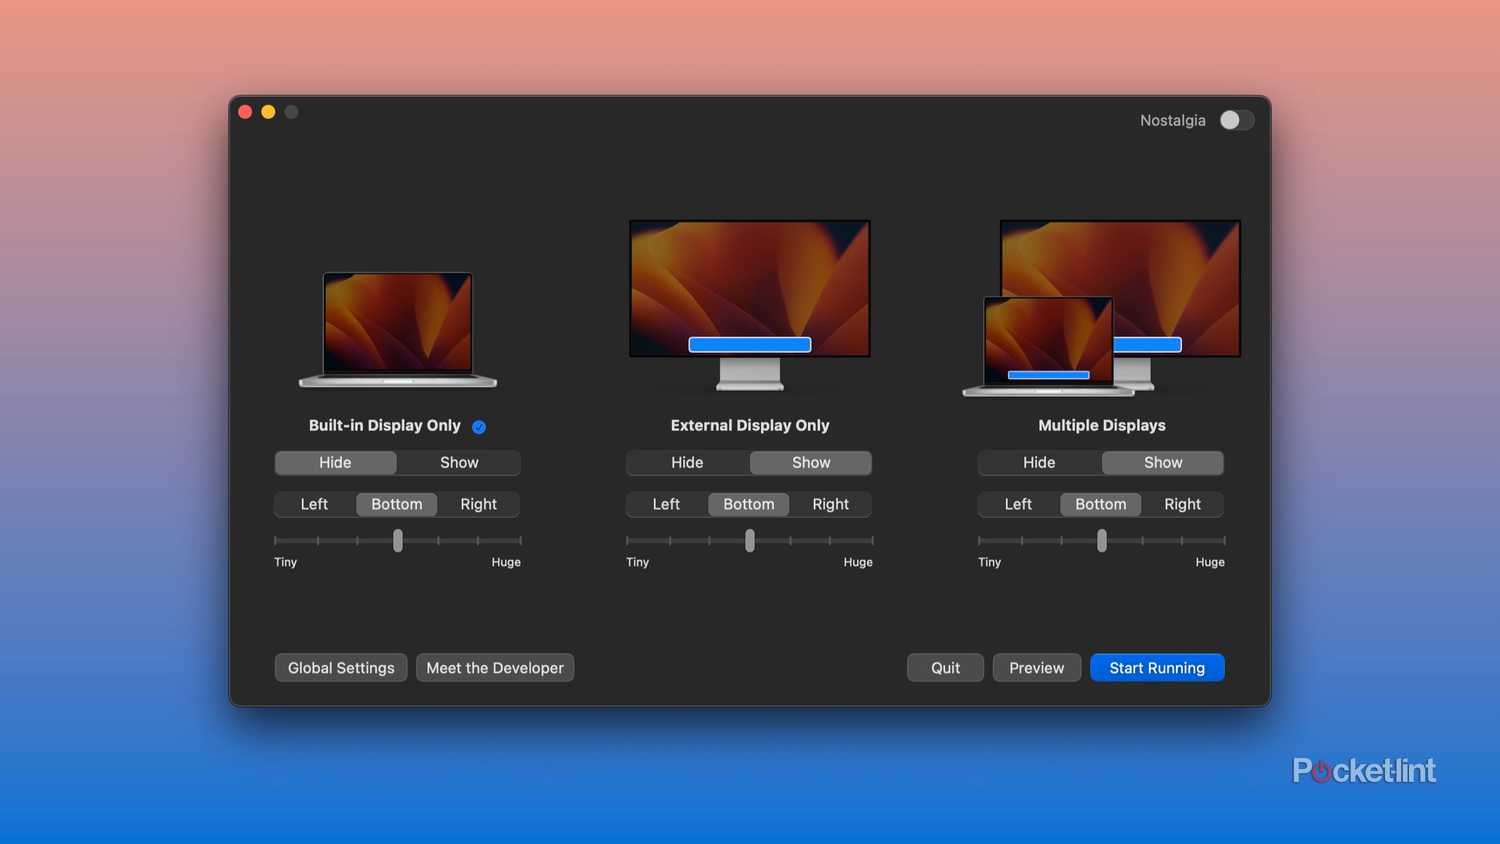Click the External Display monitor image
This screenshot has width=1500, height=844.
(x=749, y=300)
